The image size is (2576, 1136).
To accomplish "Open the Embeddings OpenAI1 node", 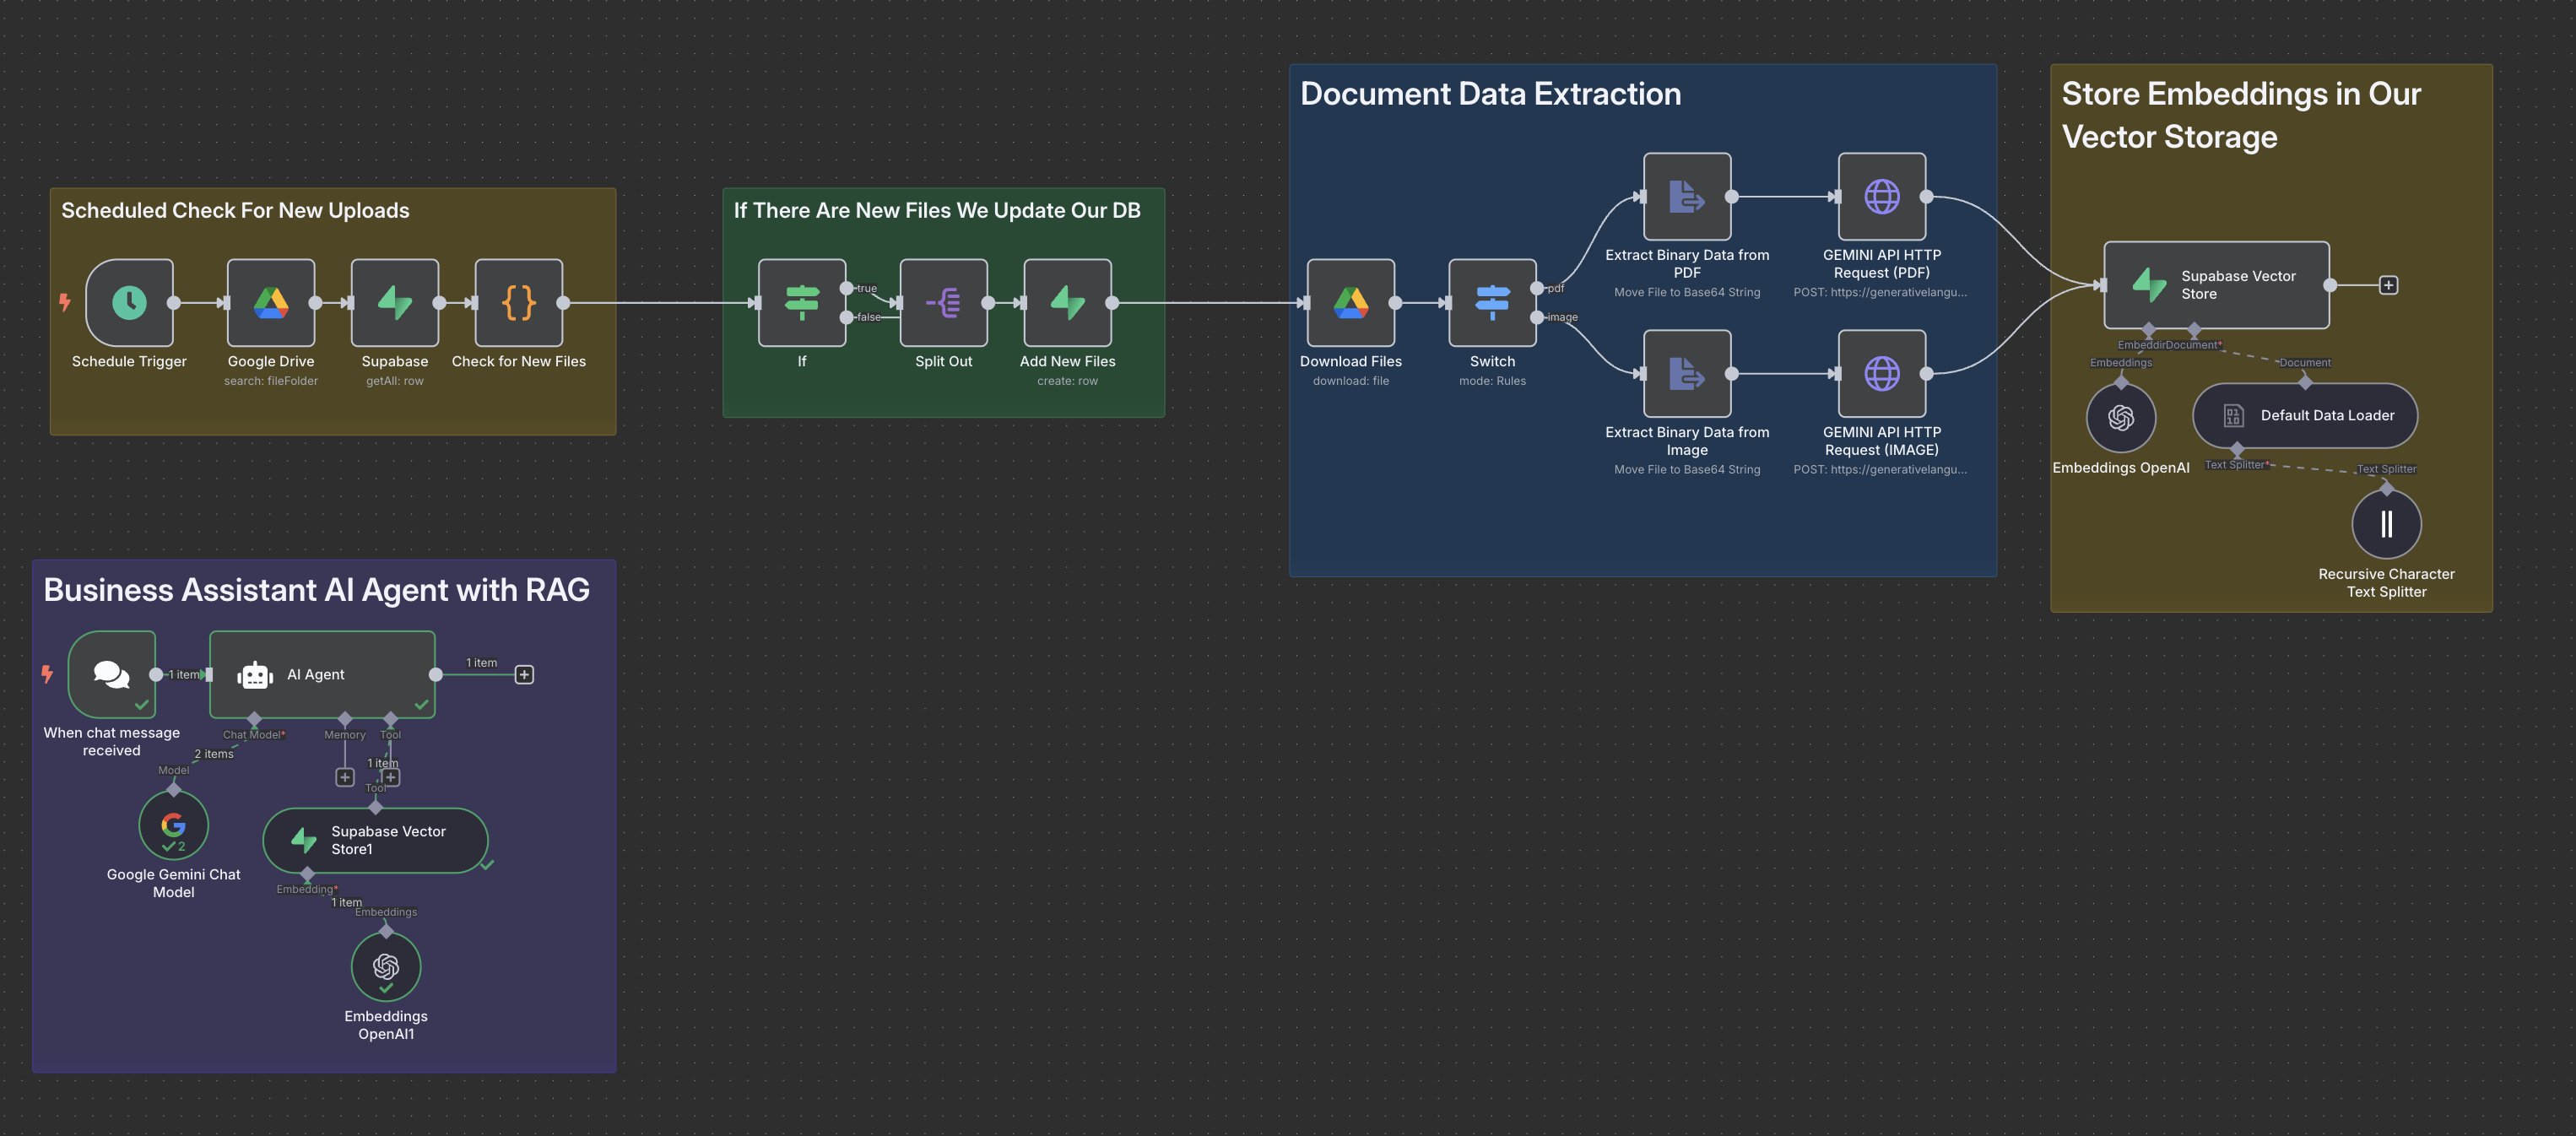I will (x=386, y=967).
